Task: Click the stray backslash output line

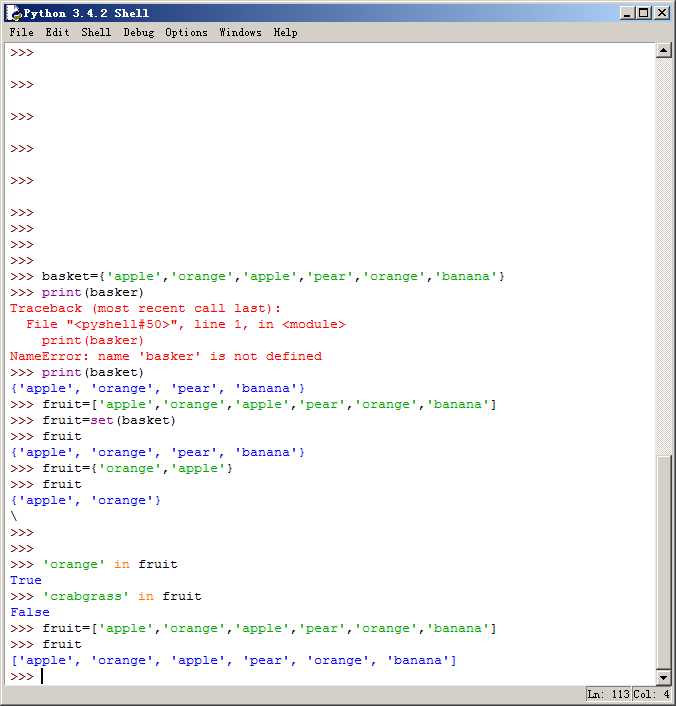Action: [14, 516]
